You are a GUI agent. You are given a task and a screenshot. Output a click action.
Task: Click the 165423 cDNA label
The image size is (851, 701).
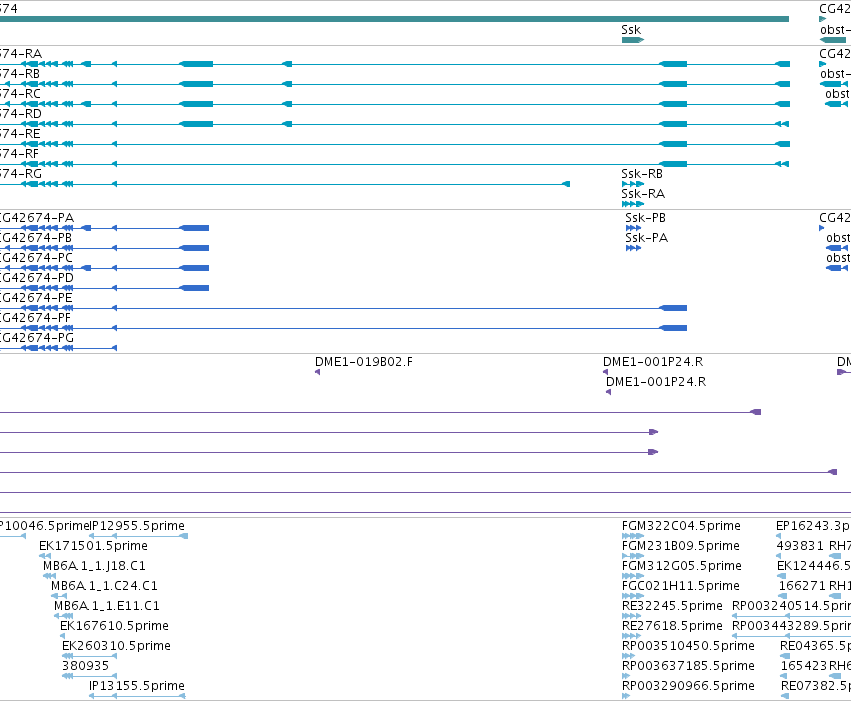[804, 666]
